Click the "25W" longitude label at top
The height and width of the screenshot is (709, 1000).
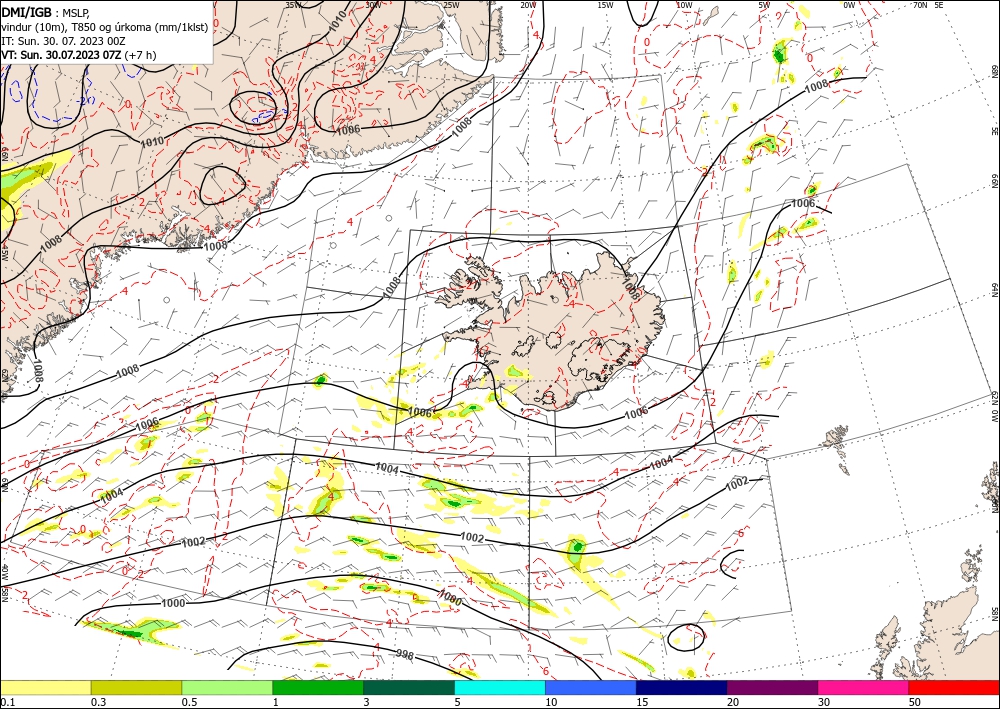point(451,5)
